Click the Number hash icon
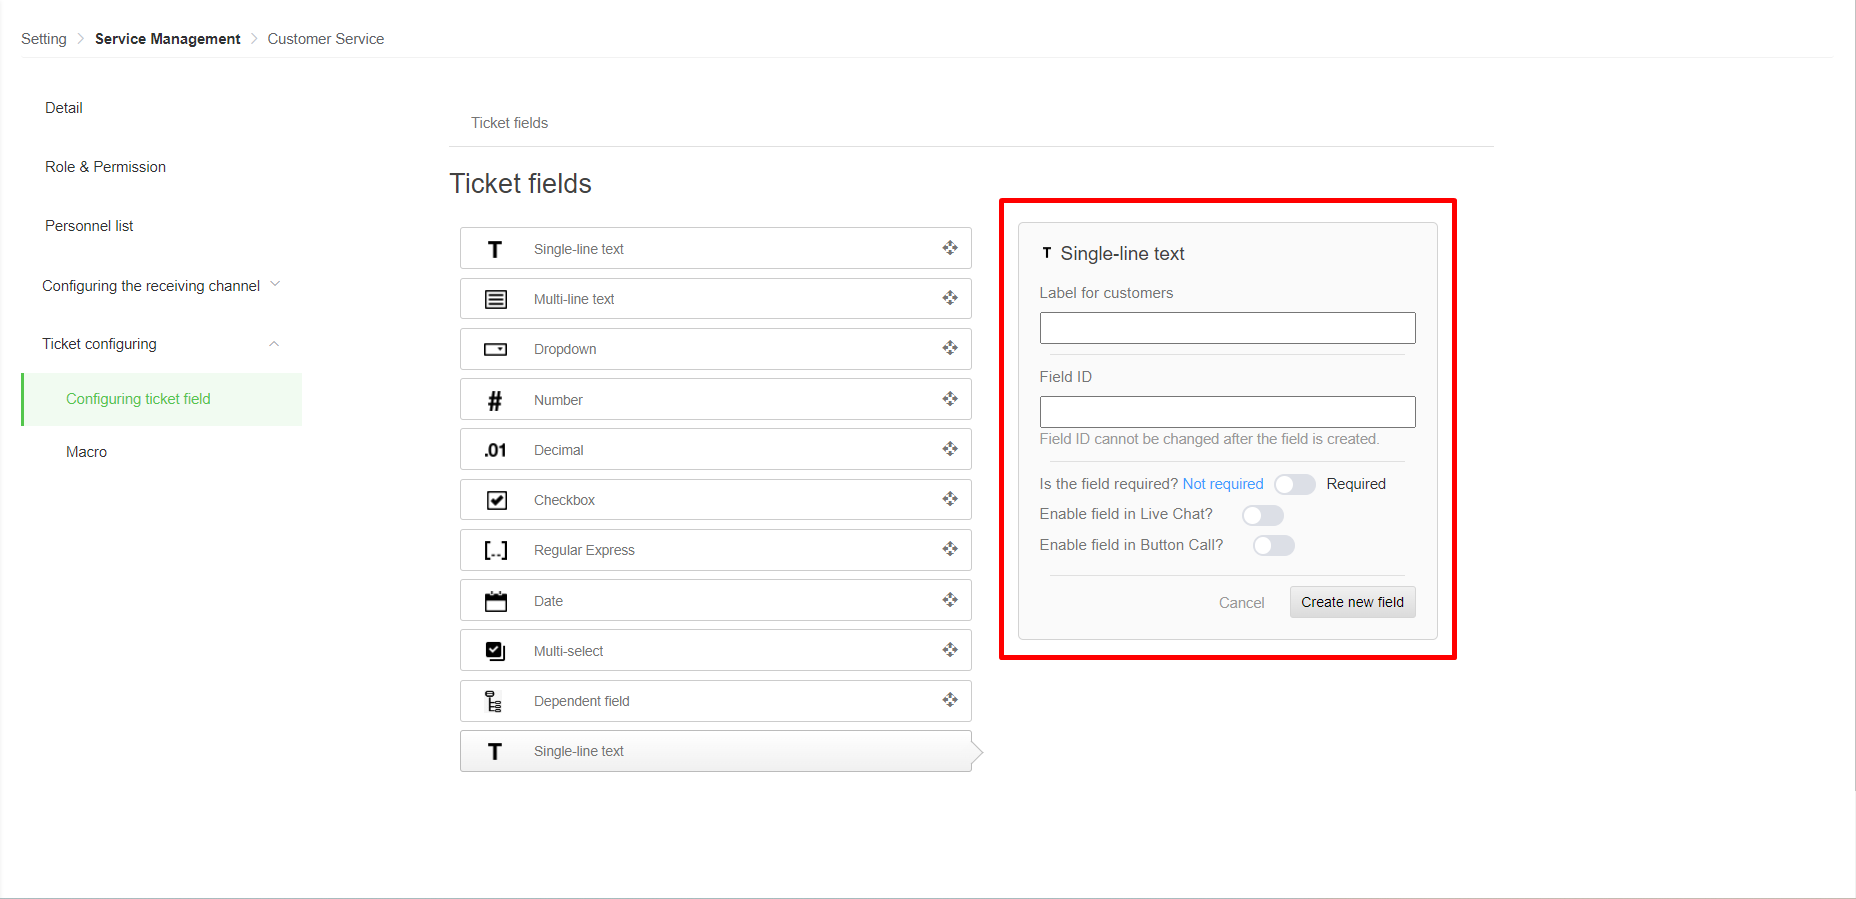1856x899 pixels. tap(495, 400)
